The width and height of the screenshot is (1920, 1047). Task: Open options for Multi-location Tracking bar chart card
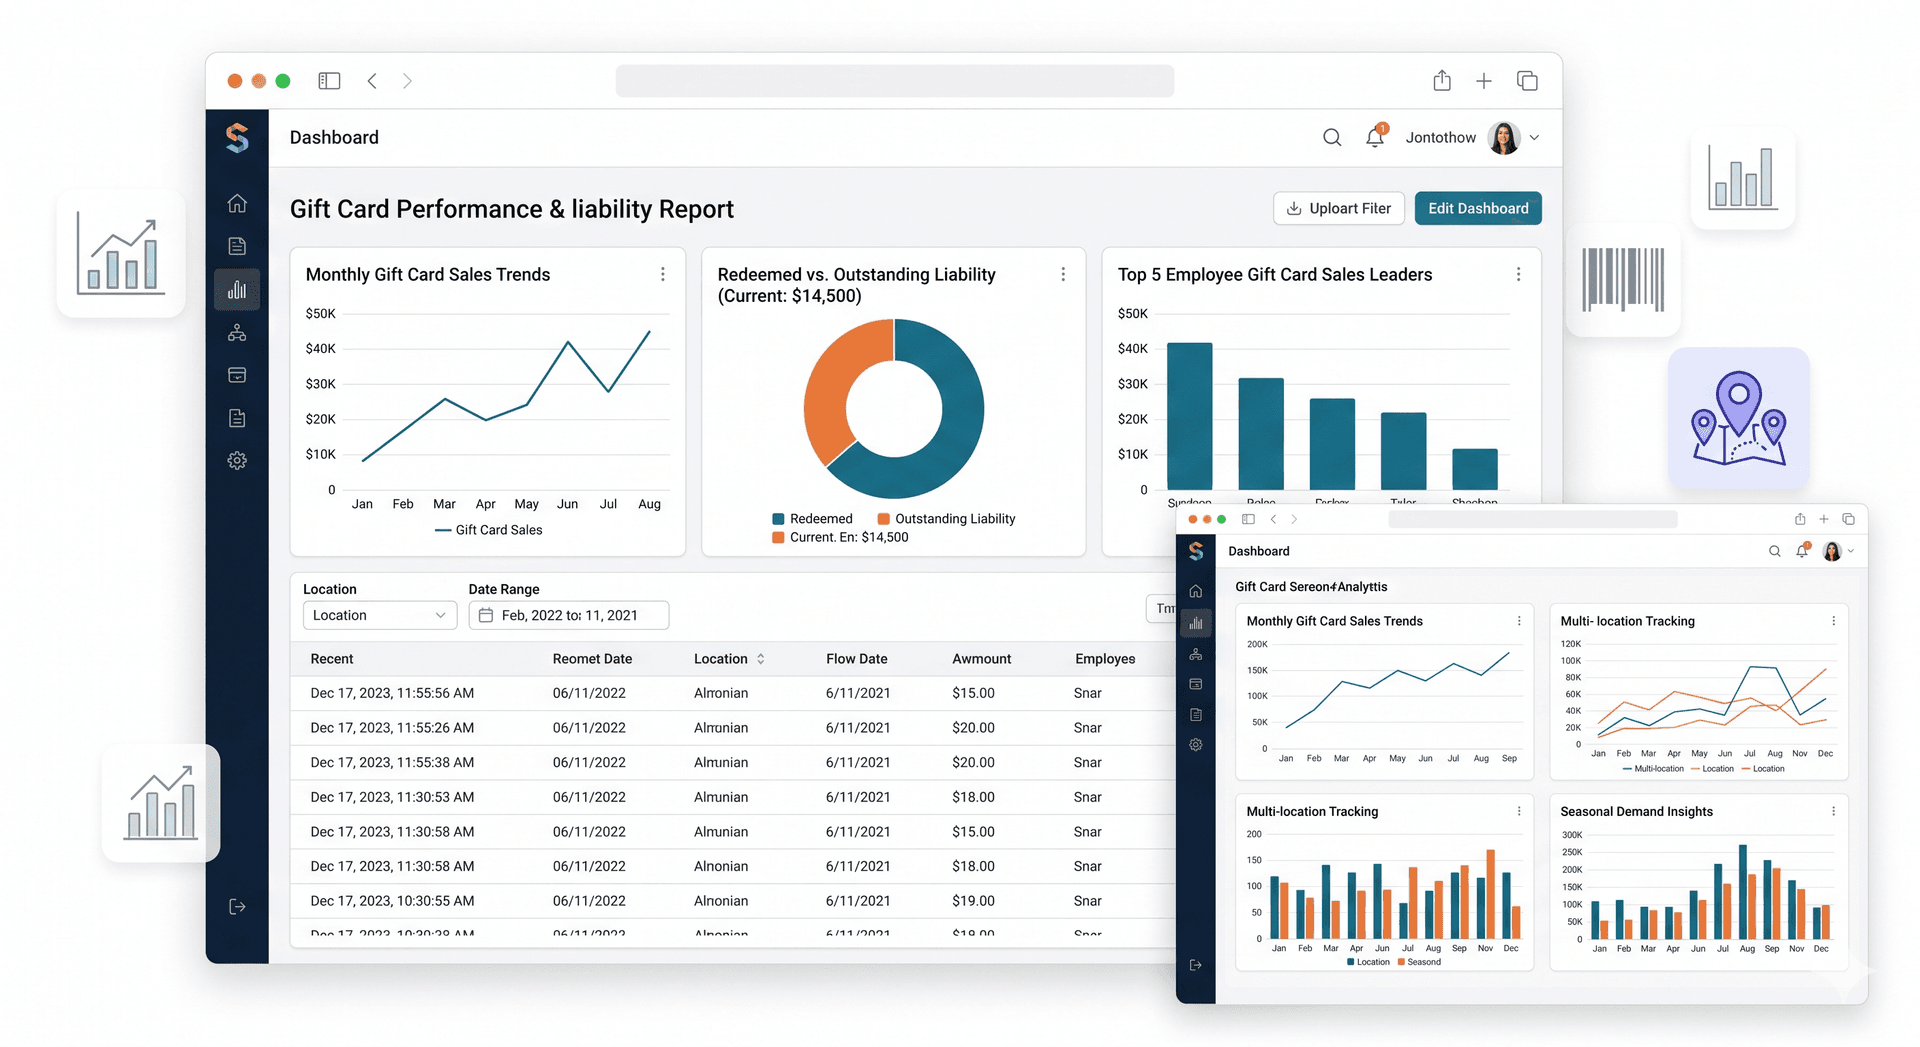[1519, 812]
